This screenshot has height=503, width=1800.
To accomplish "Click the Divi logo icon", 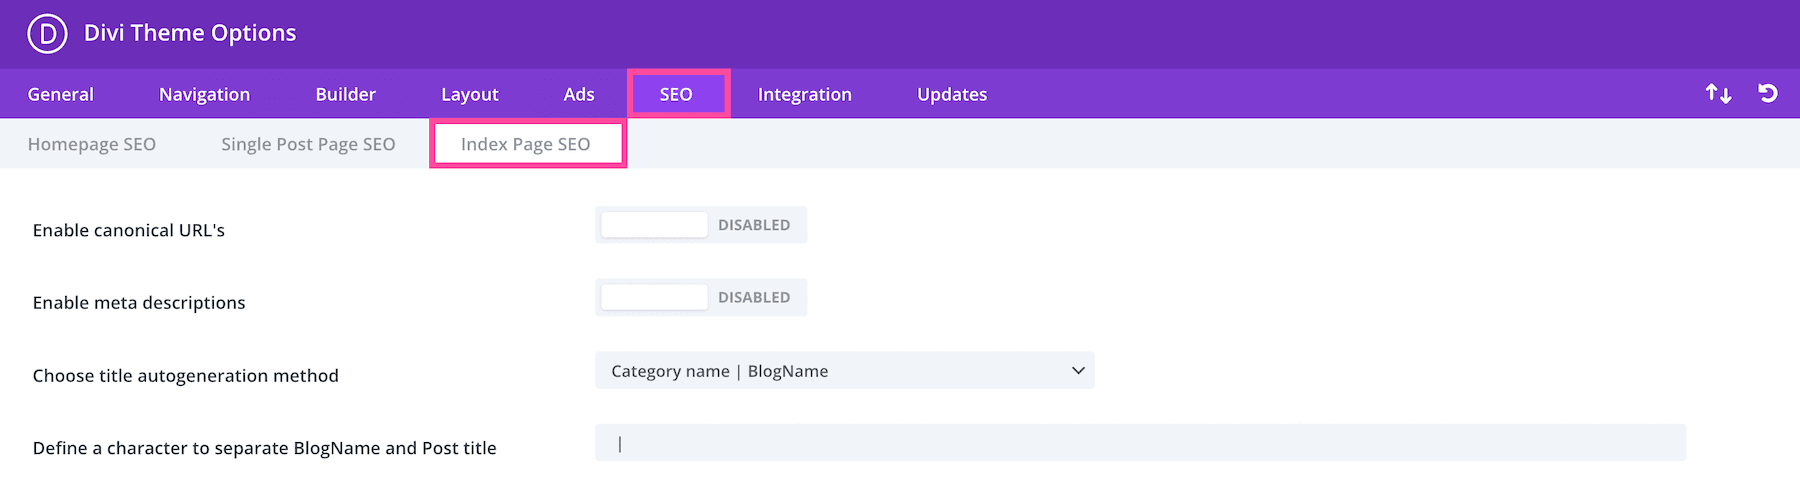I will (x=47, y=34).
